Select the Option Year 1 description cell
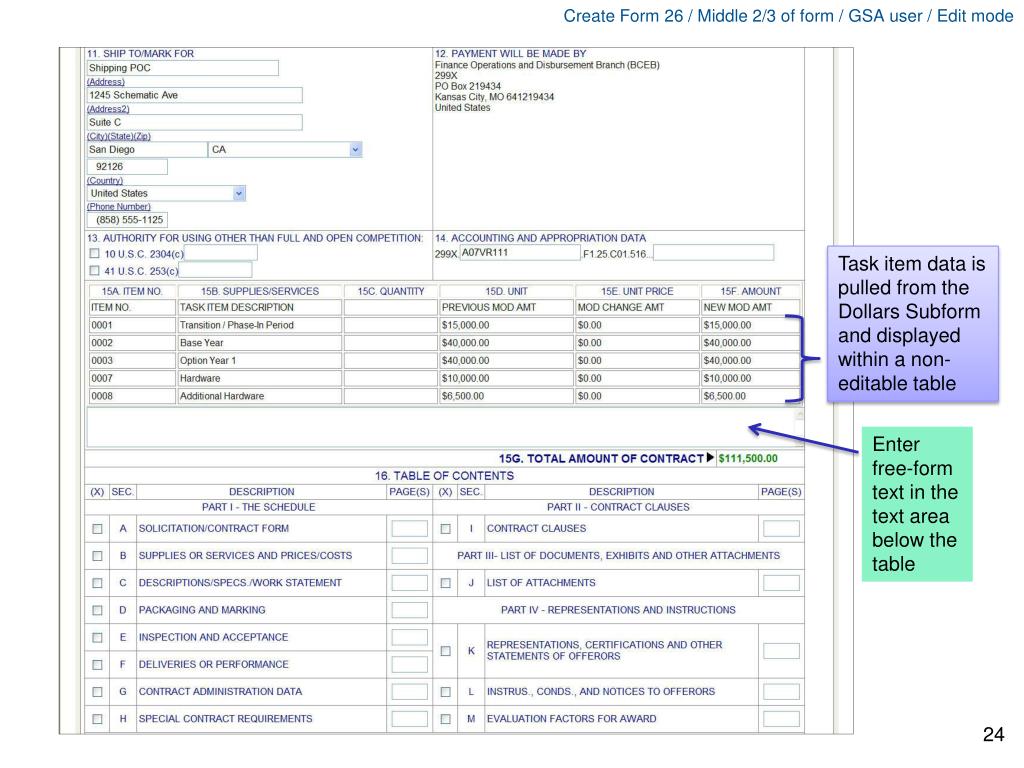Viewport: 1024px width, 768px height. tap(259, 360)
